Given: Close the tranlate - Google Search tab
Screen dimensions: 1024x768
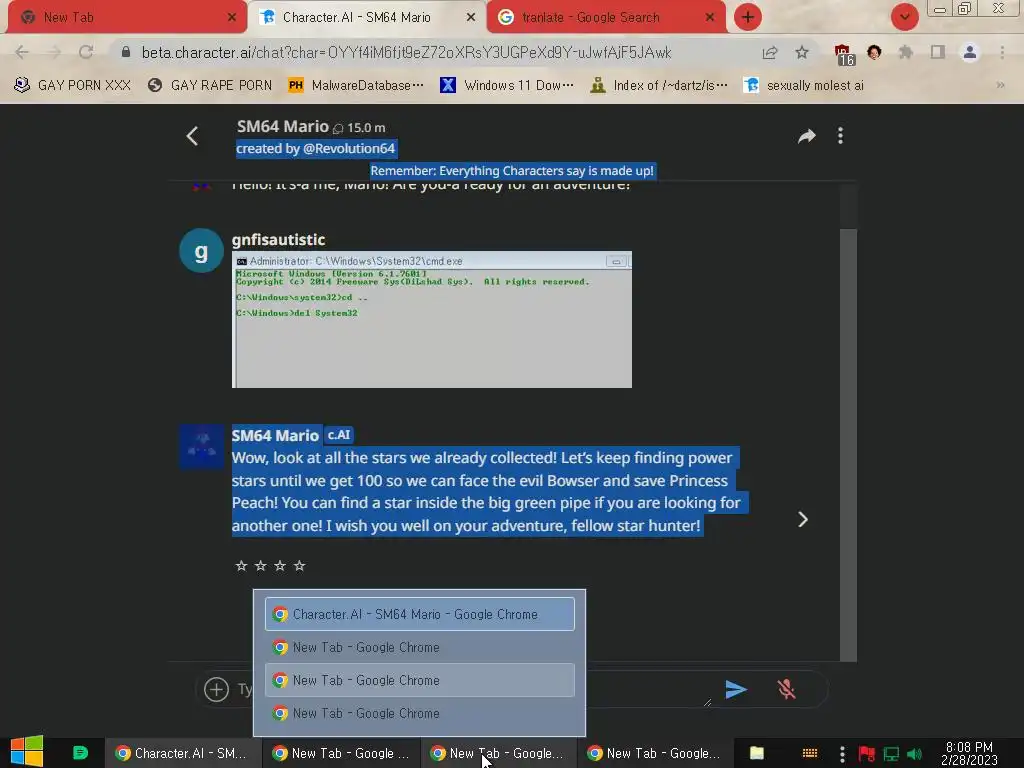Looking at the screenshot, I should 709,18.
